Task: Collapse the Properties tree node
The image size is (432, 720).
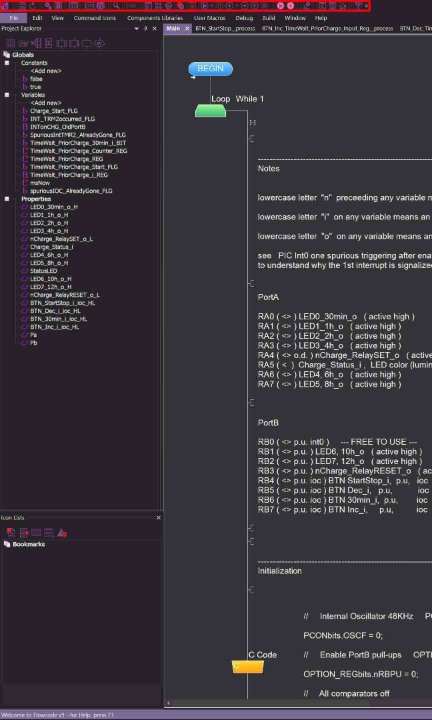Action: point(7,199)
